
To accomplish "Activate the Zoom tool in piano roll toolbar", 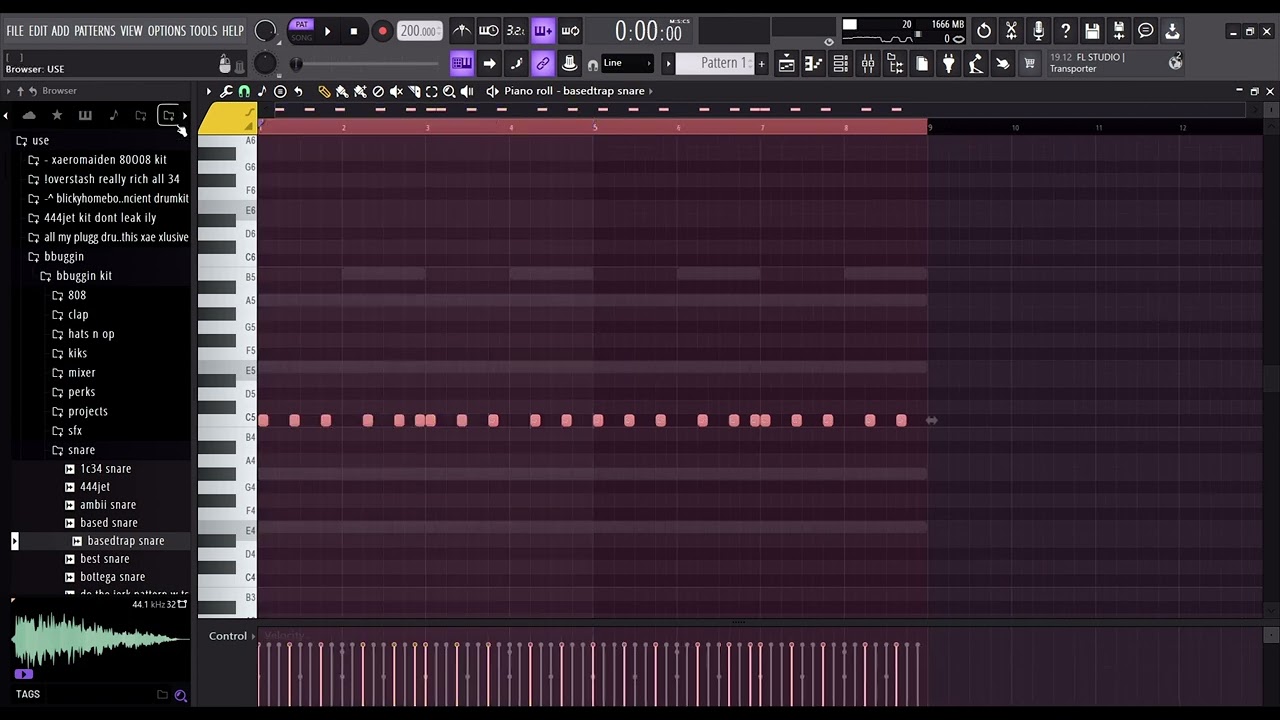I will click(449, 91).
